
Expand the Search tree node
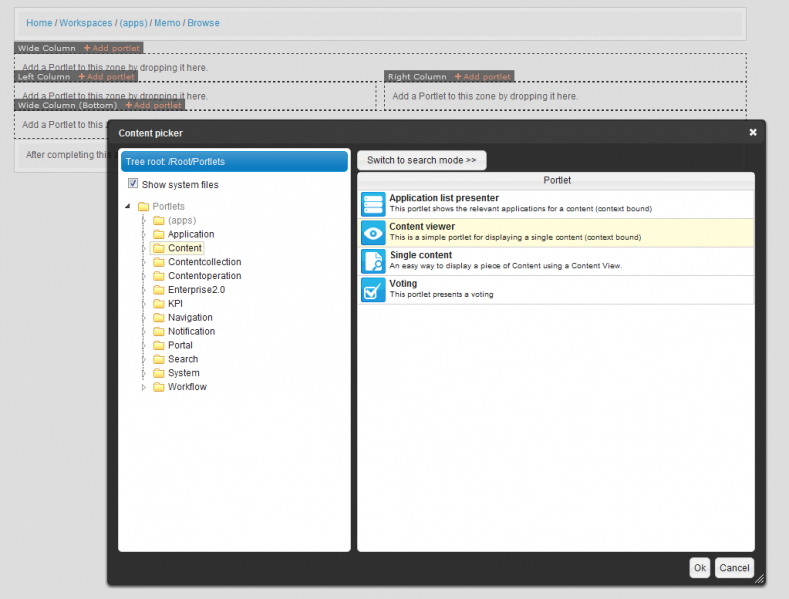coord(144,359)
